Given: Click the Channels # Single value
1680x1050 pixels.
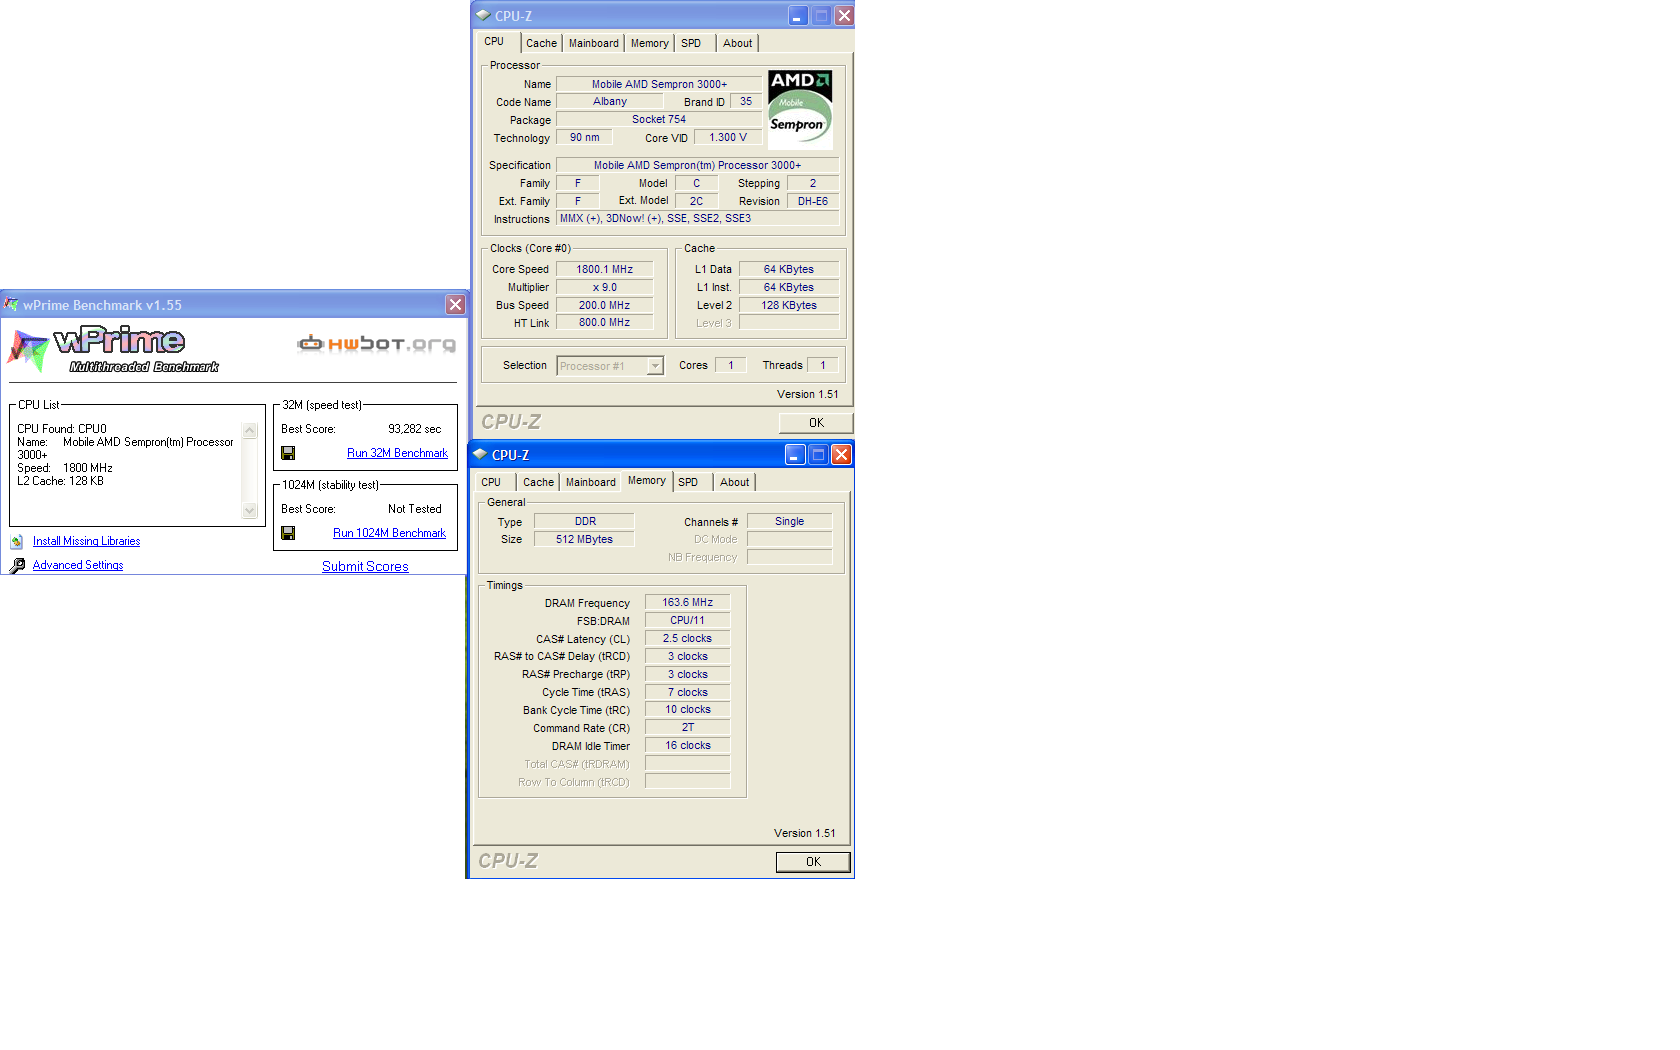Looking at the screenshot, I should point(790,521).
